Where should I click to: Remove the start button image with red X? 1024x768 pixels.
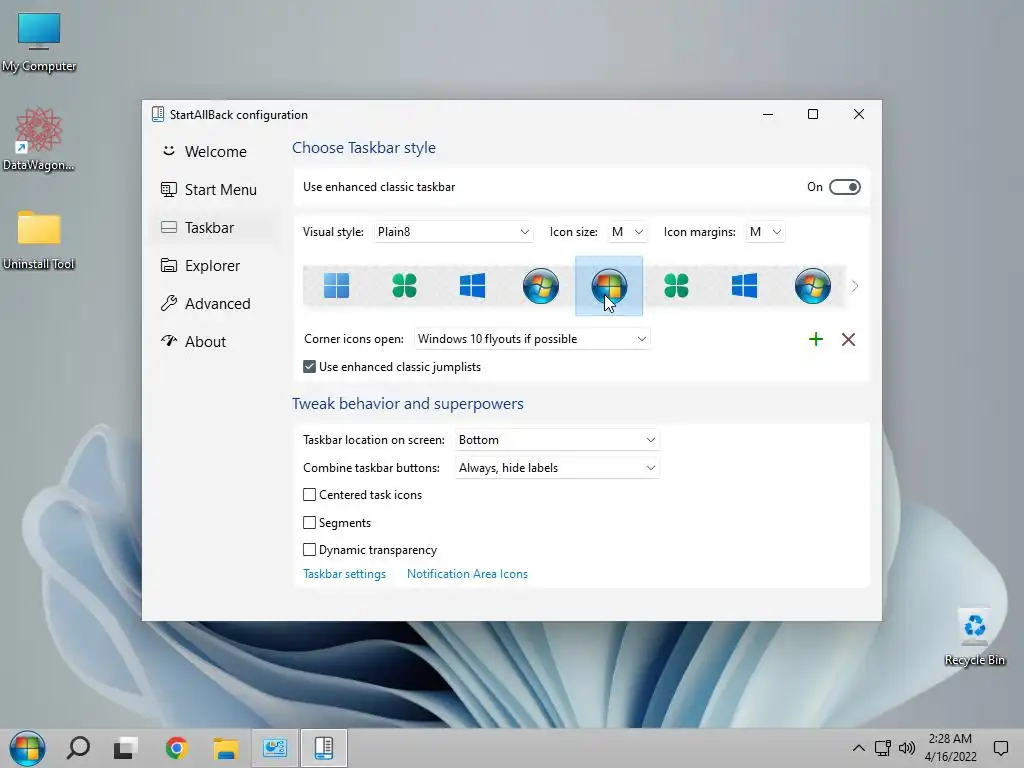[x=848, y=339]
